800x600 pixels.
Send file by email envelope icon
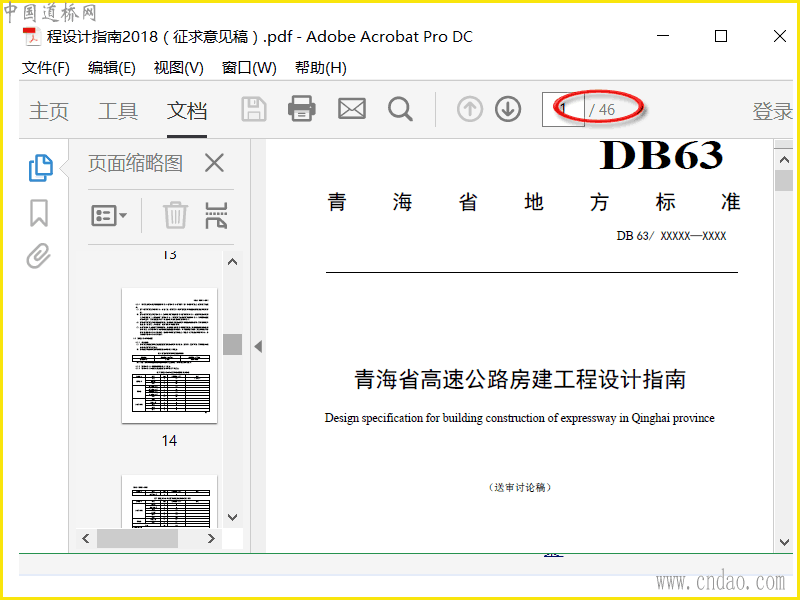tap(352, 109)
